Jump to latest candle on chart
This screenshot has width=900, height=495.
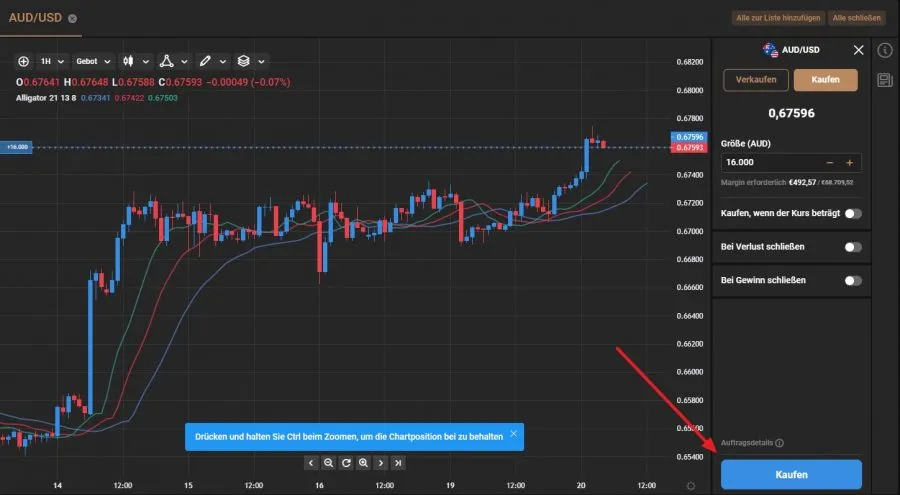[x=398, y=463]
